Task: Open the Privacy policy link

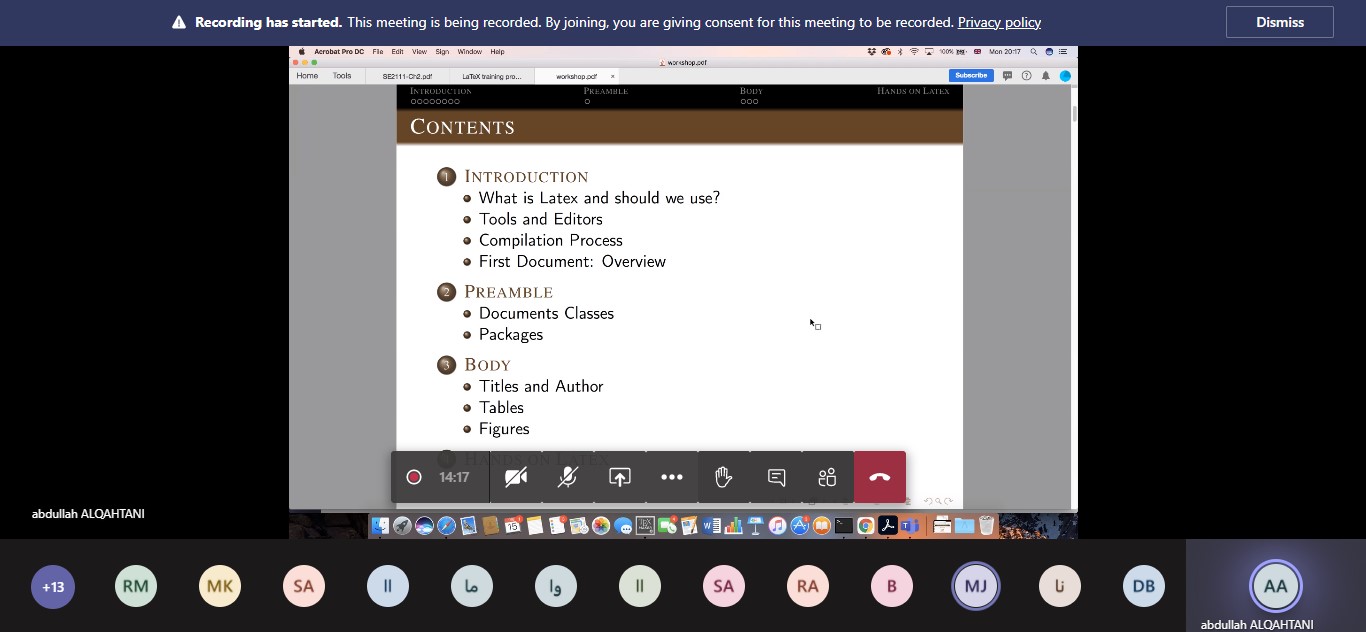Action: pos(998,22)
